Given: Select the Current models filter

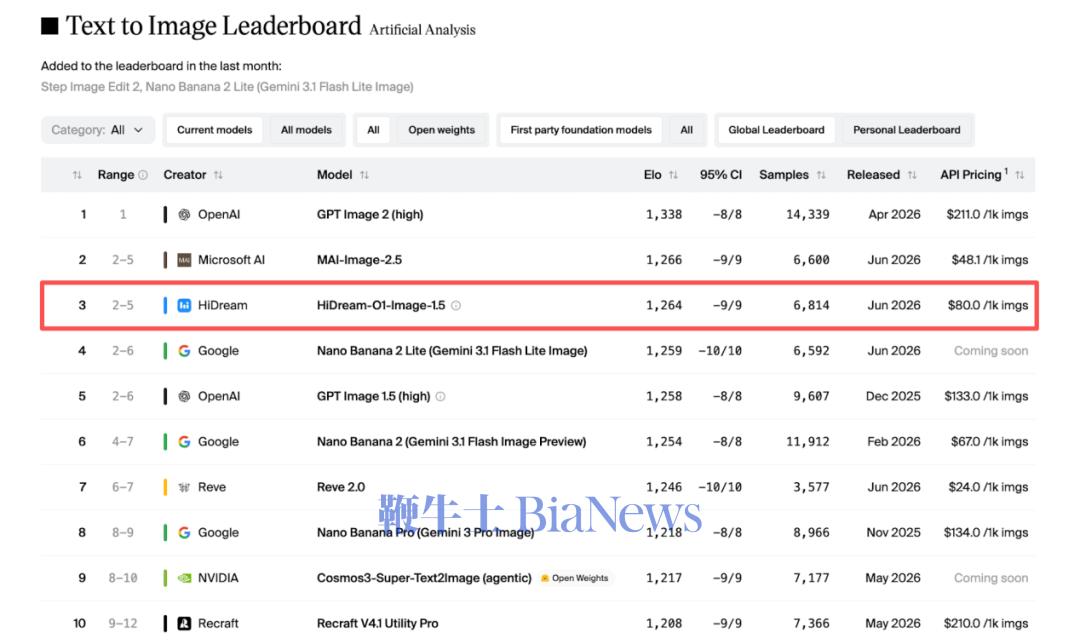Looking at the screenshot, I should tap(214, 129).
